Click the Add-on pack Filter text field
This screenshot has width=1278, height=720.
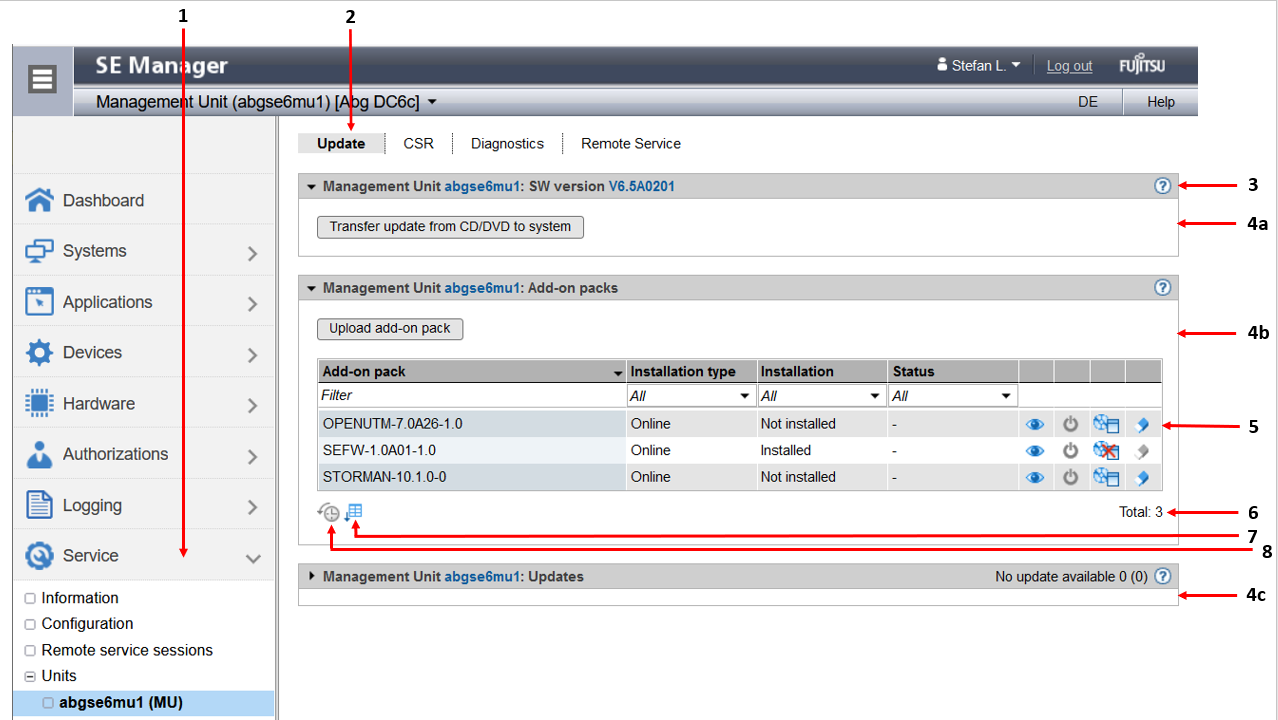coord(470,396)
